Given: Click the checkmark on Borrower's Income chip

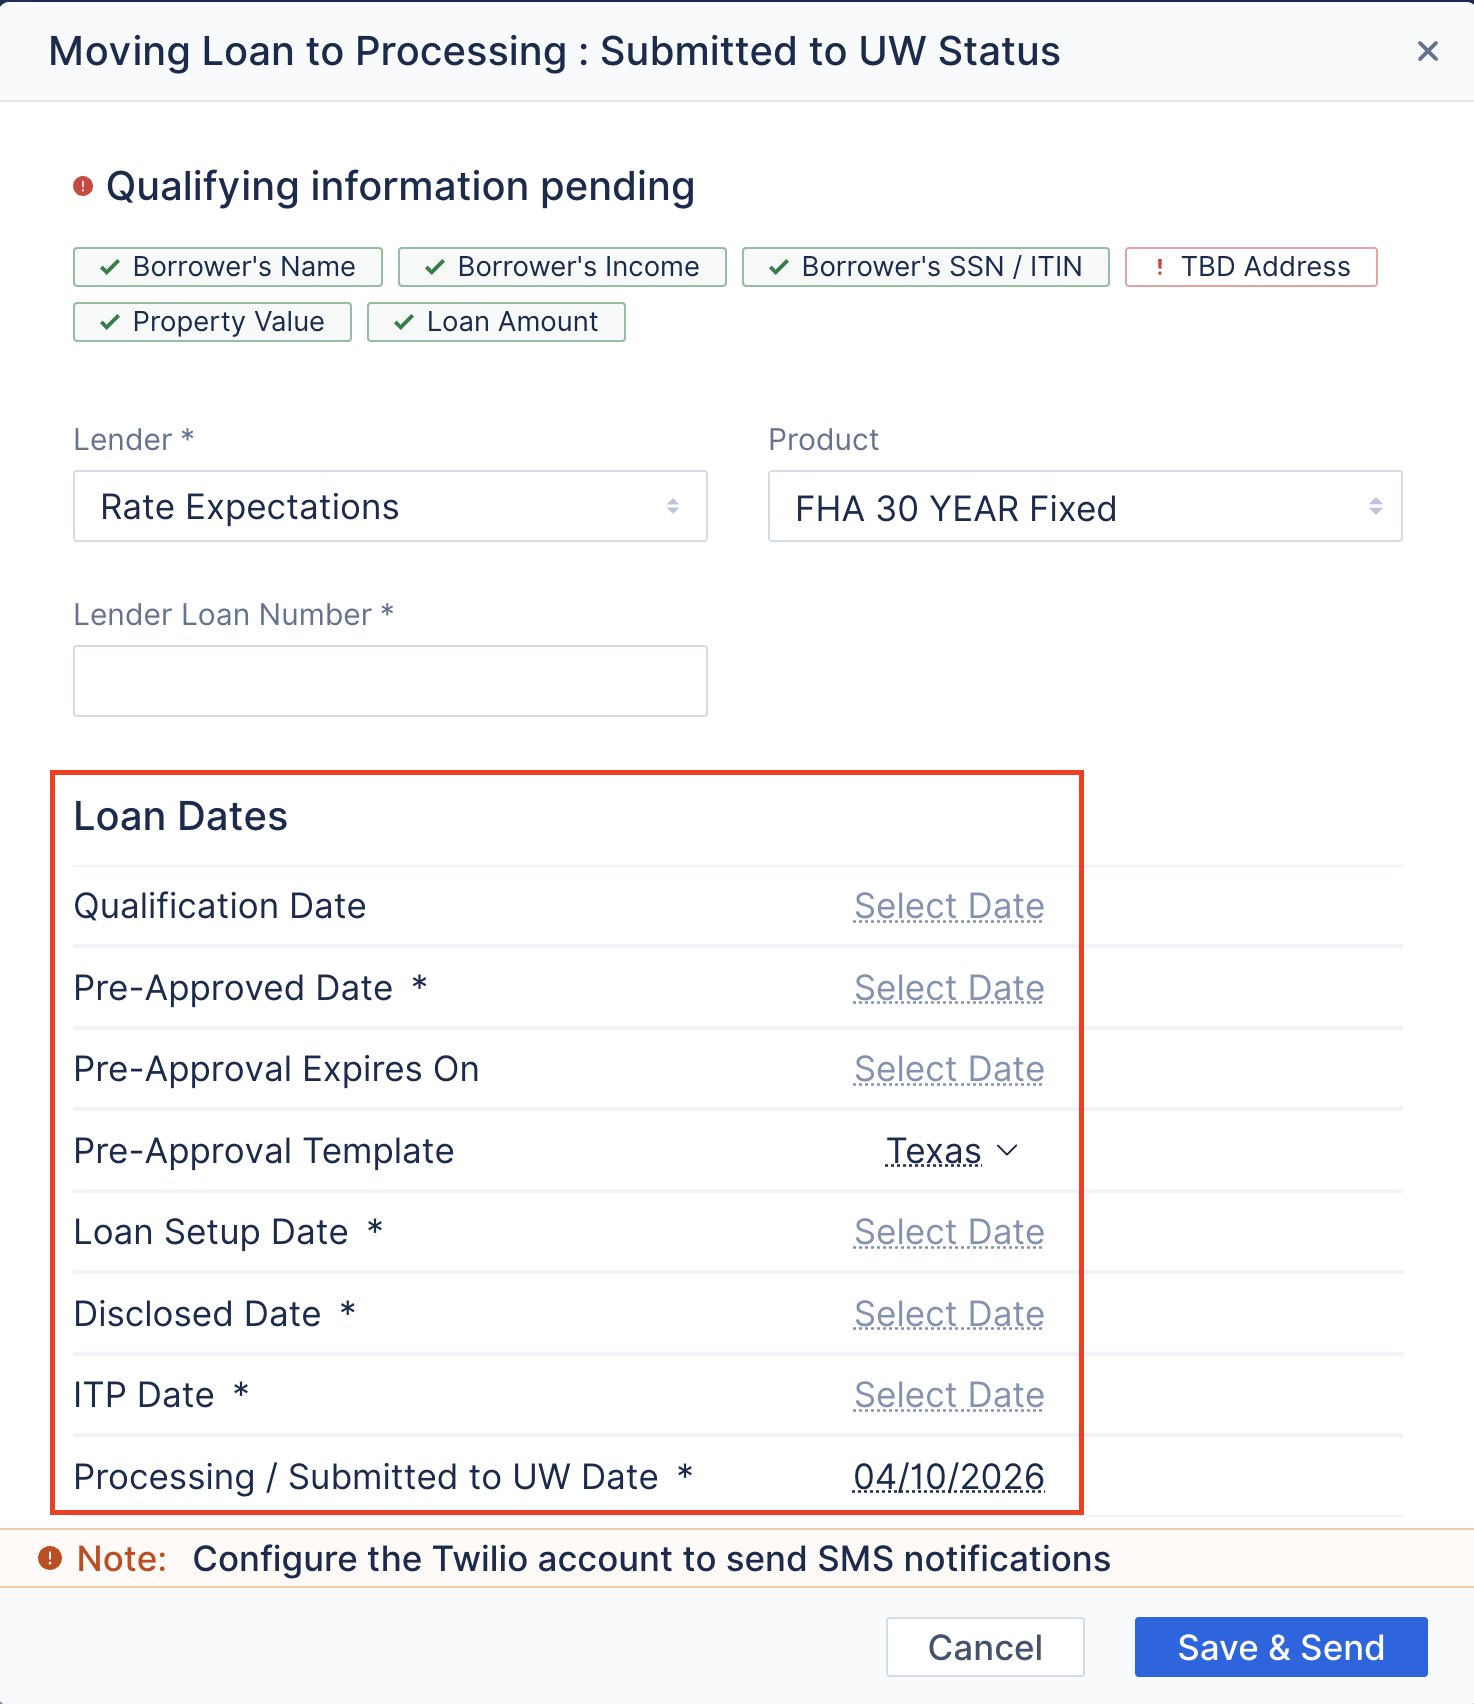Looking at the screenshot, I should tap(433, 266).
